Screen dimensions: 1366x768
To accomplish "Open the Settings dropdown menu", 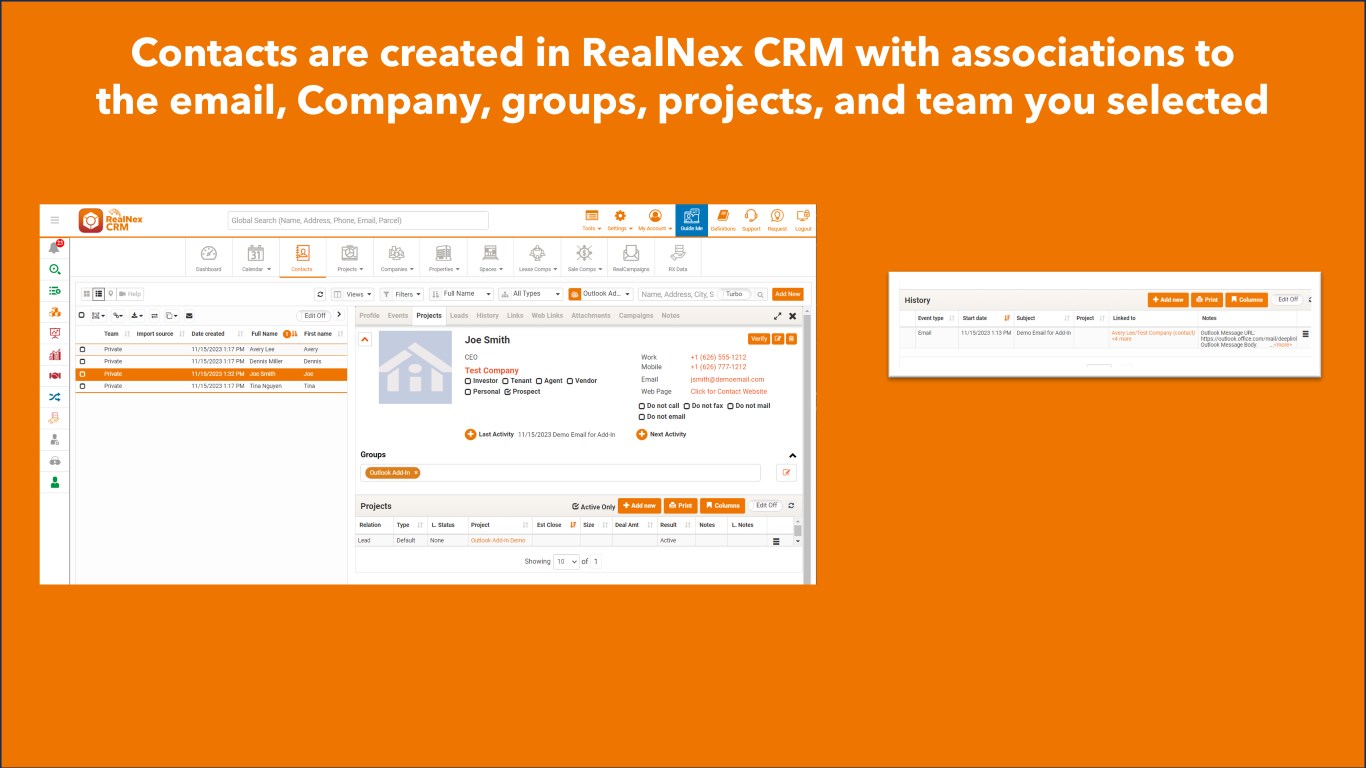I will [x=619, y=220].
